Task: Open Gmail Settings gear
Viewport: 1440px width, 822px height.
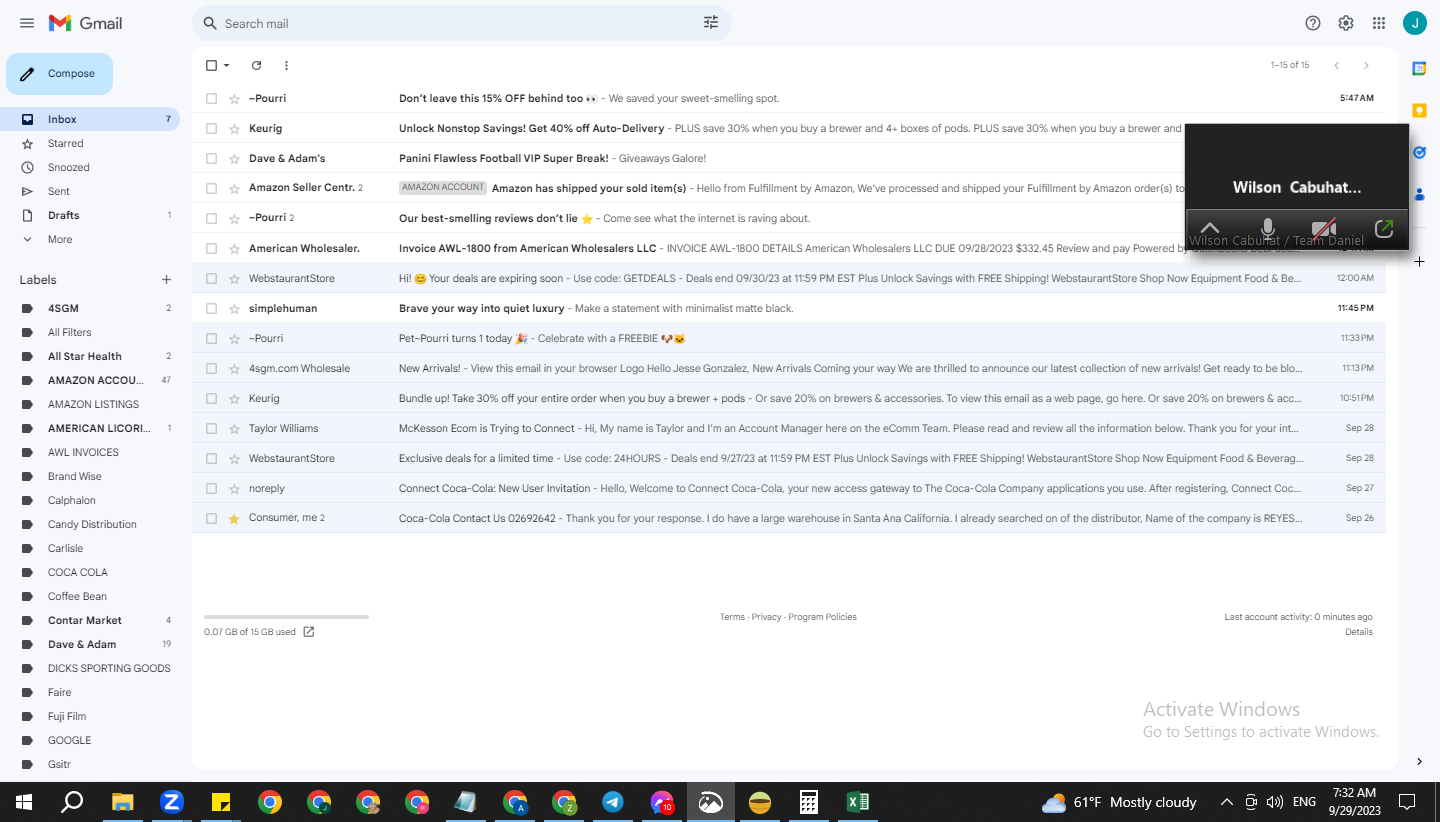Action: pos(1346,23)
